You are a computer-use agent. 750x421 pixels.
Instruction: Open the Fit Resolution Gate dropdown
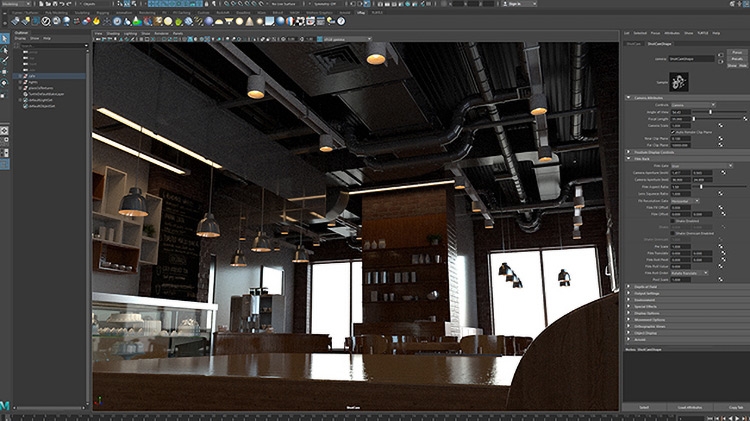685,201
